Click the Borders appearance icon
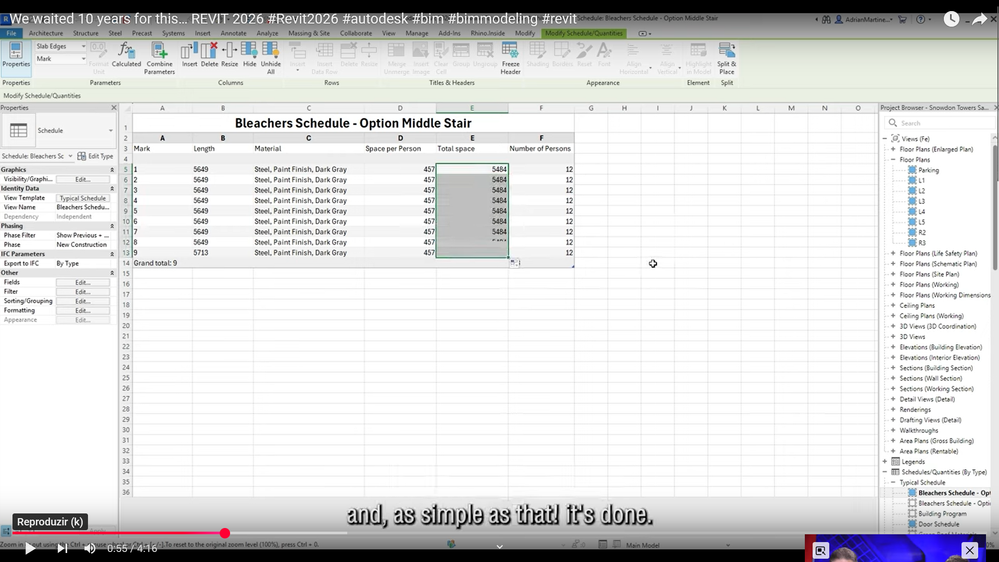This screenshot has height=562, width=999. 562,55
